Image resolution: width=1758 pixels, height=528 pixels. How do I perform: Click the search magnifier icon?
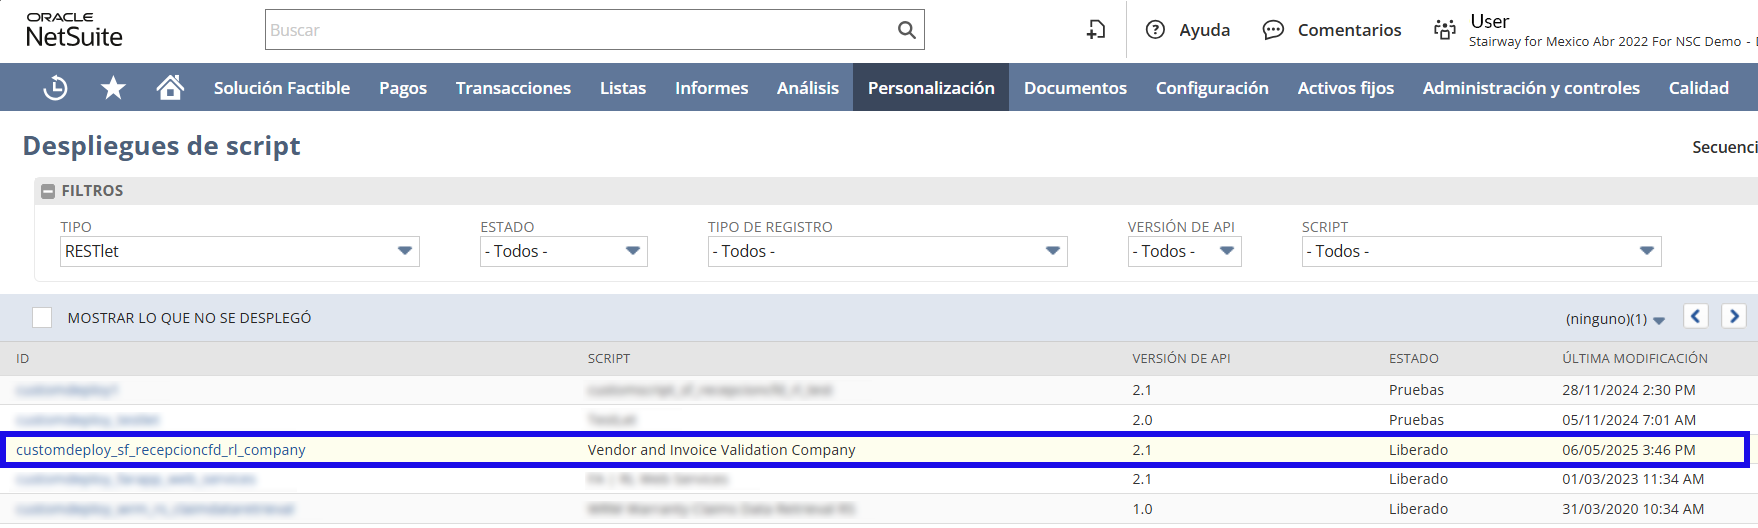point(906,30)
